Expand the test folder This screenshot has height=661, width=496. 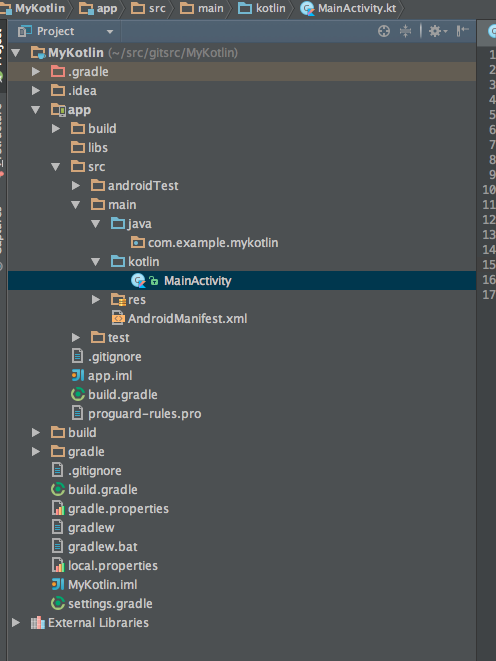[x=76, y=338]
